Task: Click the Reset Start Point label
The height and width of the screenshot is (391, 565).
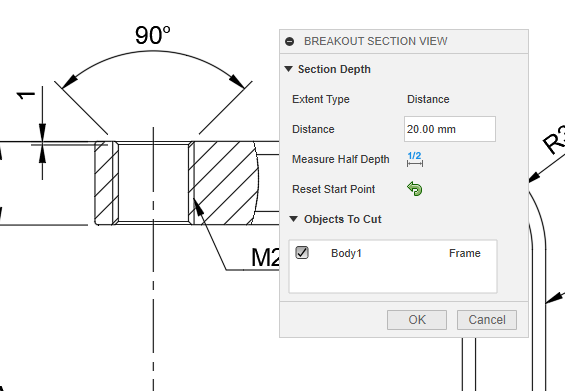Action: pos(334,189)
